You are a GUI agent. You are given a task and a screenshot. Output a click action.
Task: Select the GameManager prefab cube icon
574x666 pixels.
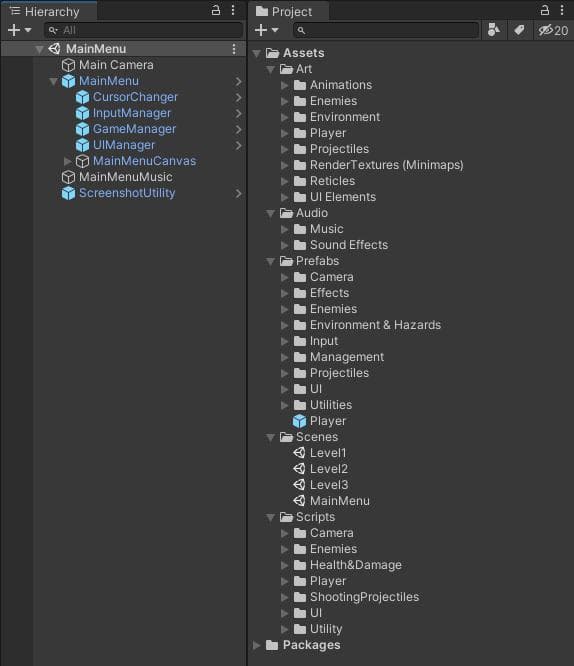tap(82, 129)
